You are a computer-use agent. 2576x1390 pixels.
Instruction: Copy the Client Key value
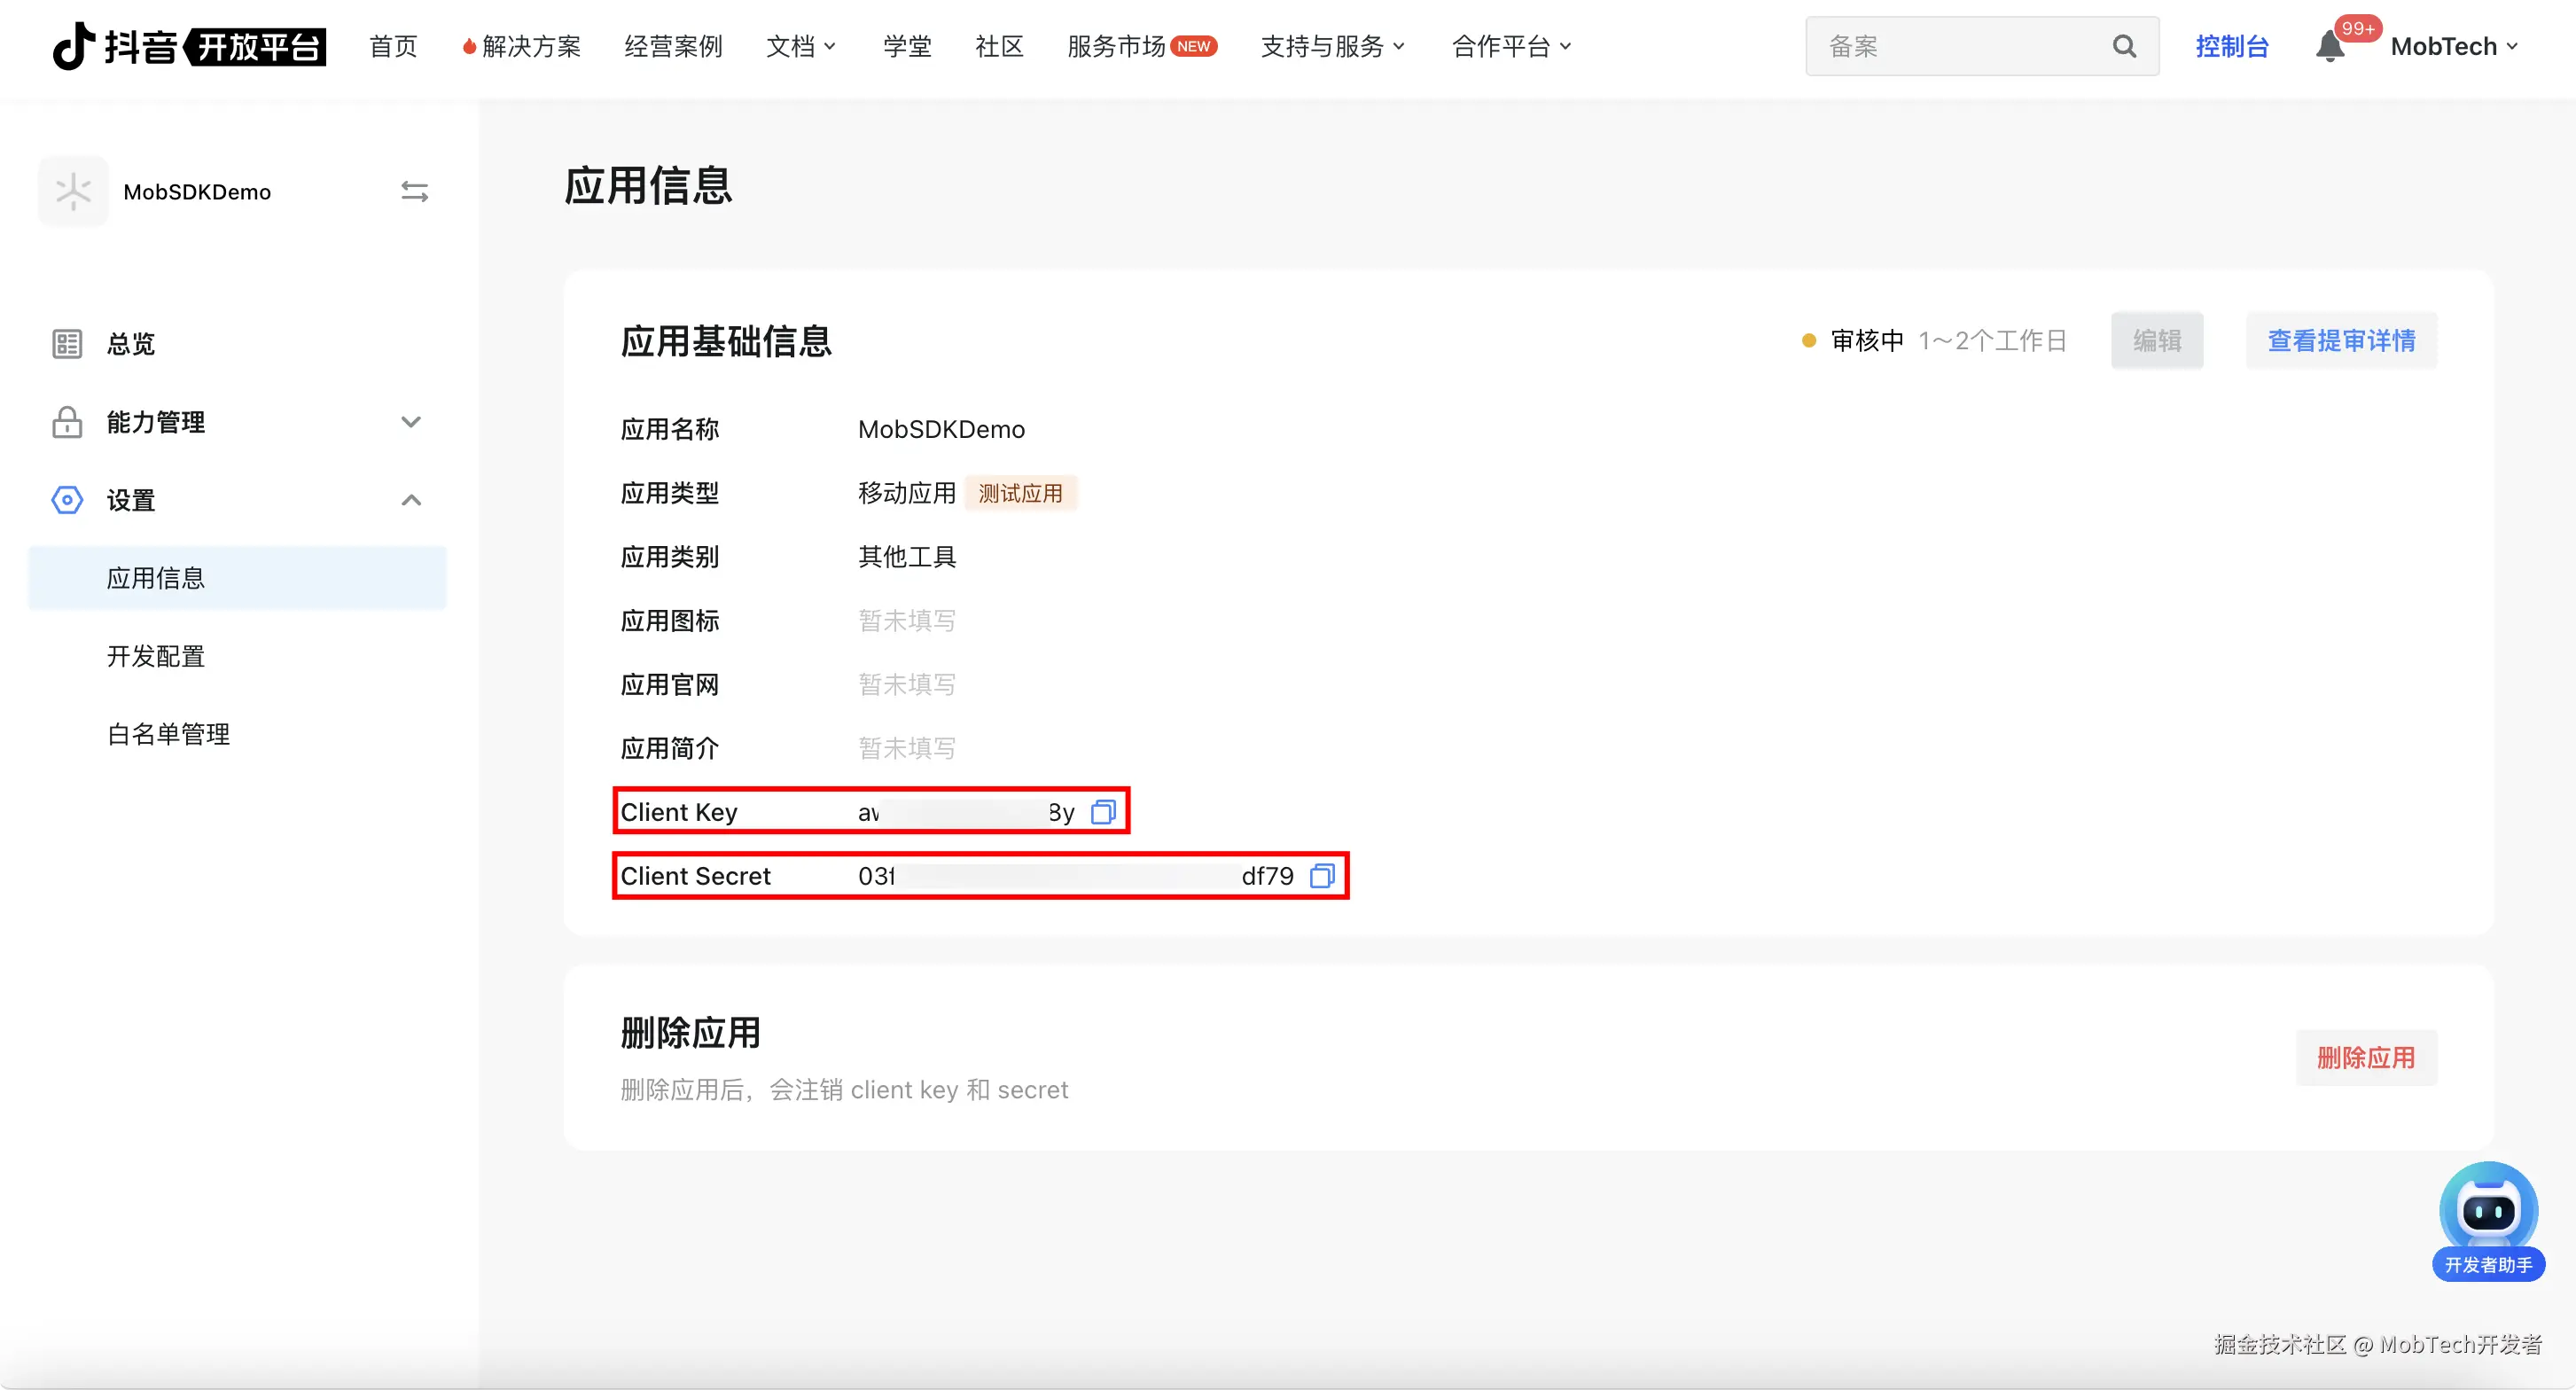(x=1103, y=812)
